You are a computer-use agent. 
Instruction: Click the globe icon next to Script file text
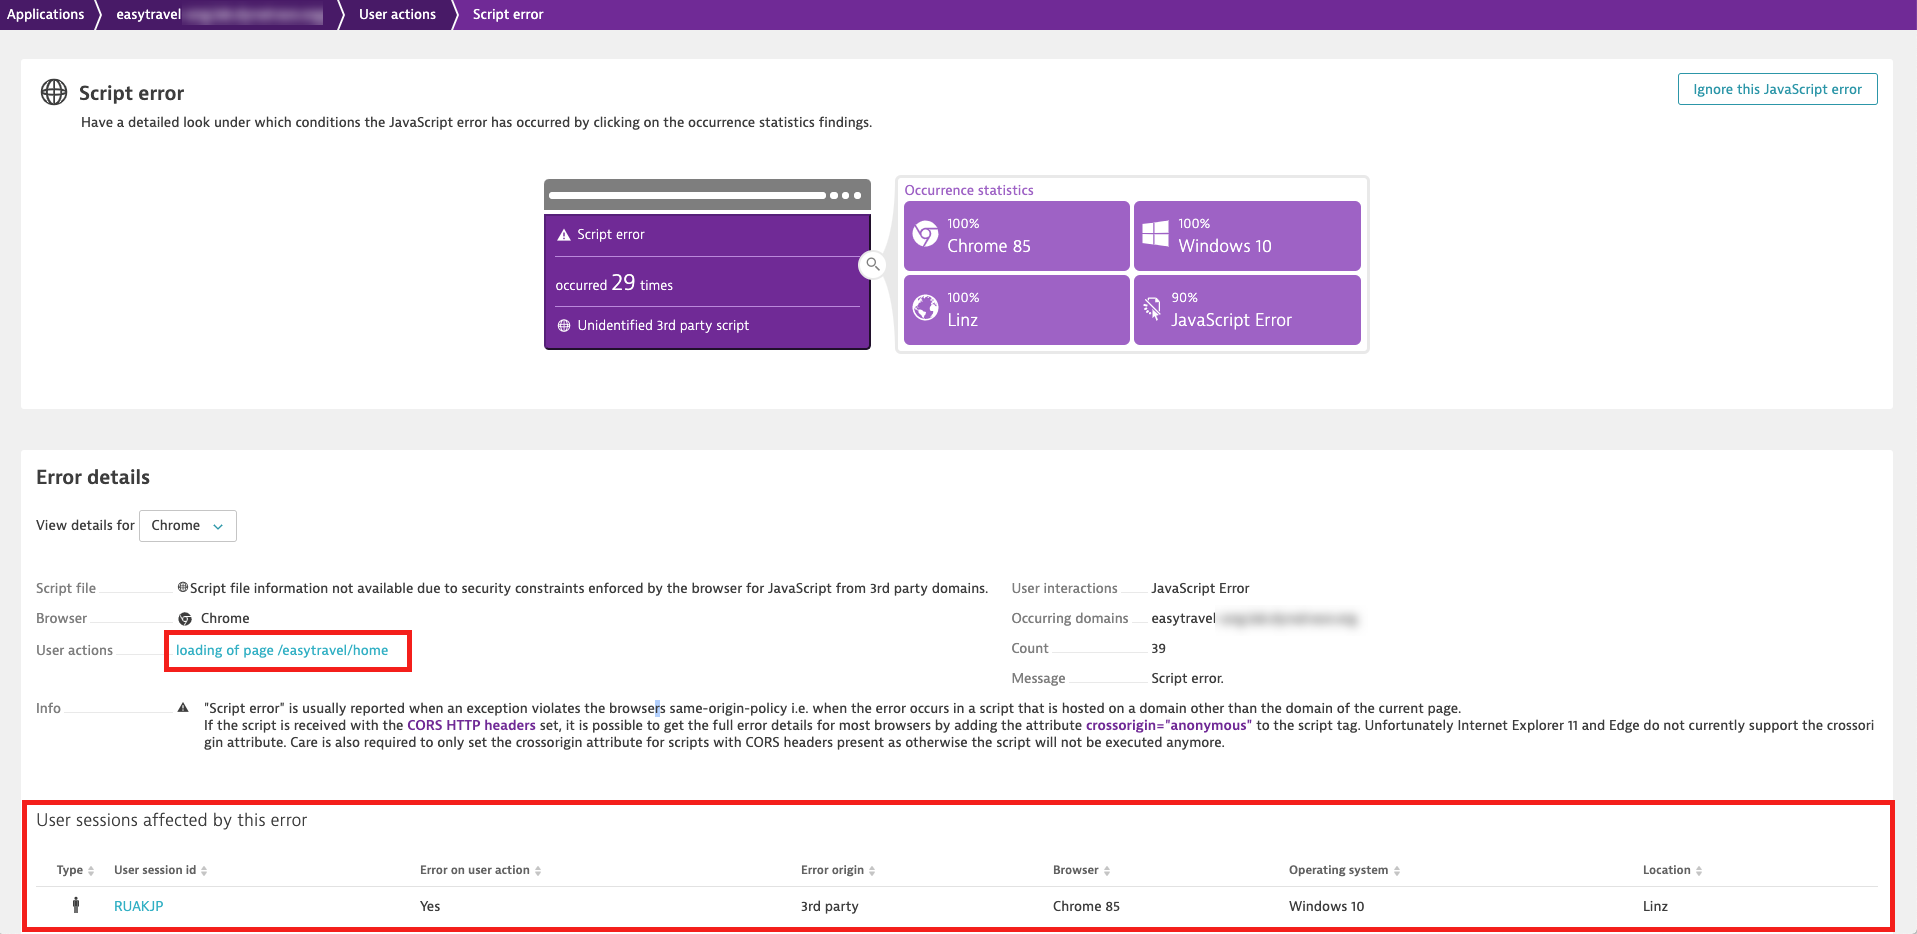(x=183, y=588)
